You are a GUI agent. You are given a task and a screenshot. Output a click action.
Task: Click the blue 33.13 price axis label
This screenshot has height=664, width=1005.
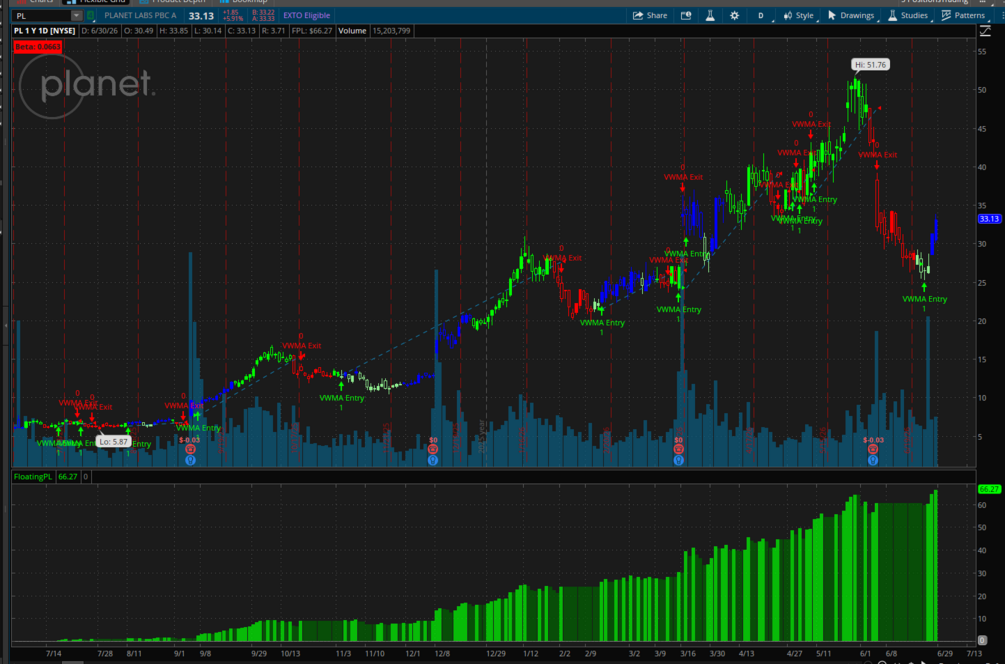(989, 219)
